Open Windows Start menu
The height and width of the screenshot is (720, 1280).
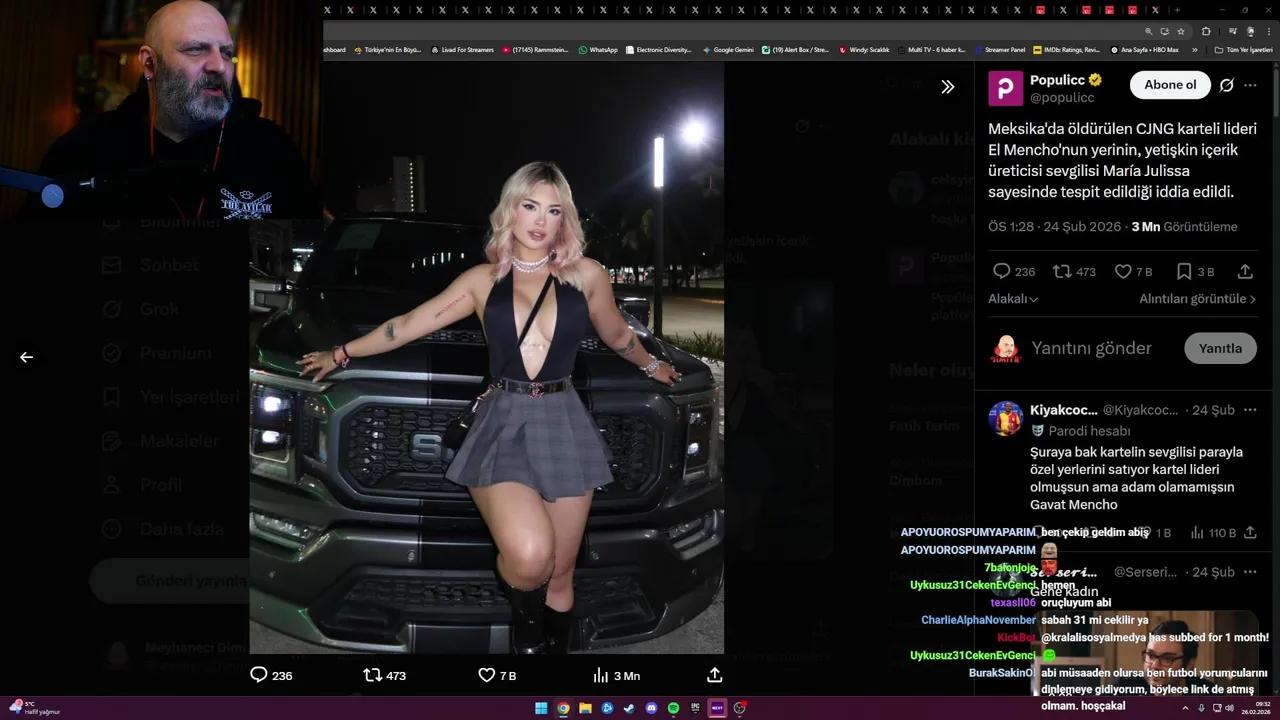pyautogui.click(x=541, y=708)
